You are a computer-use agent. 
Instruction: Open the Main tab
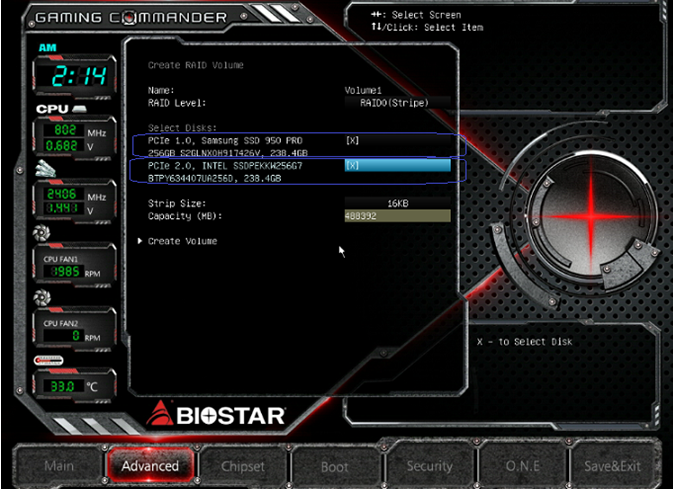59,466
